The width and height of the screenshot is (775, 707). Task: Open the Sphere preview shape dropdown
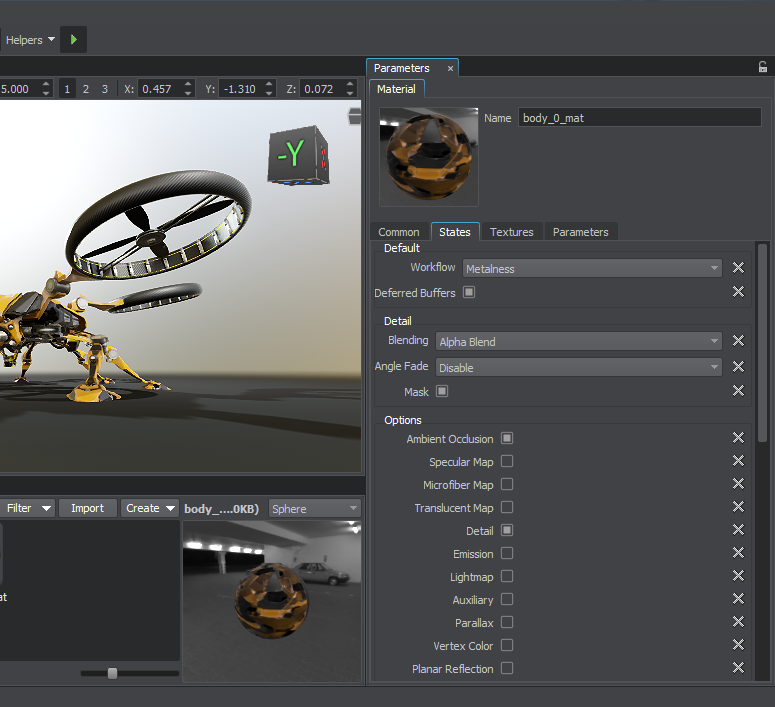coord(314,508)
